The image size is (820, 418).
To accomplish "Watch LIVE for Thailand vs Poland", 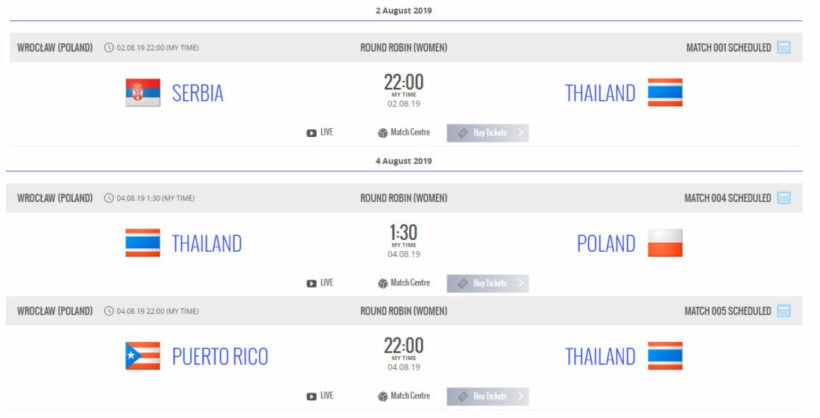I will (x=320, y=283).
